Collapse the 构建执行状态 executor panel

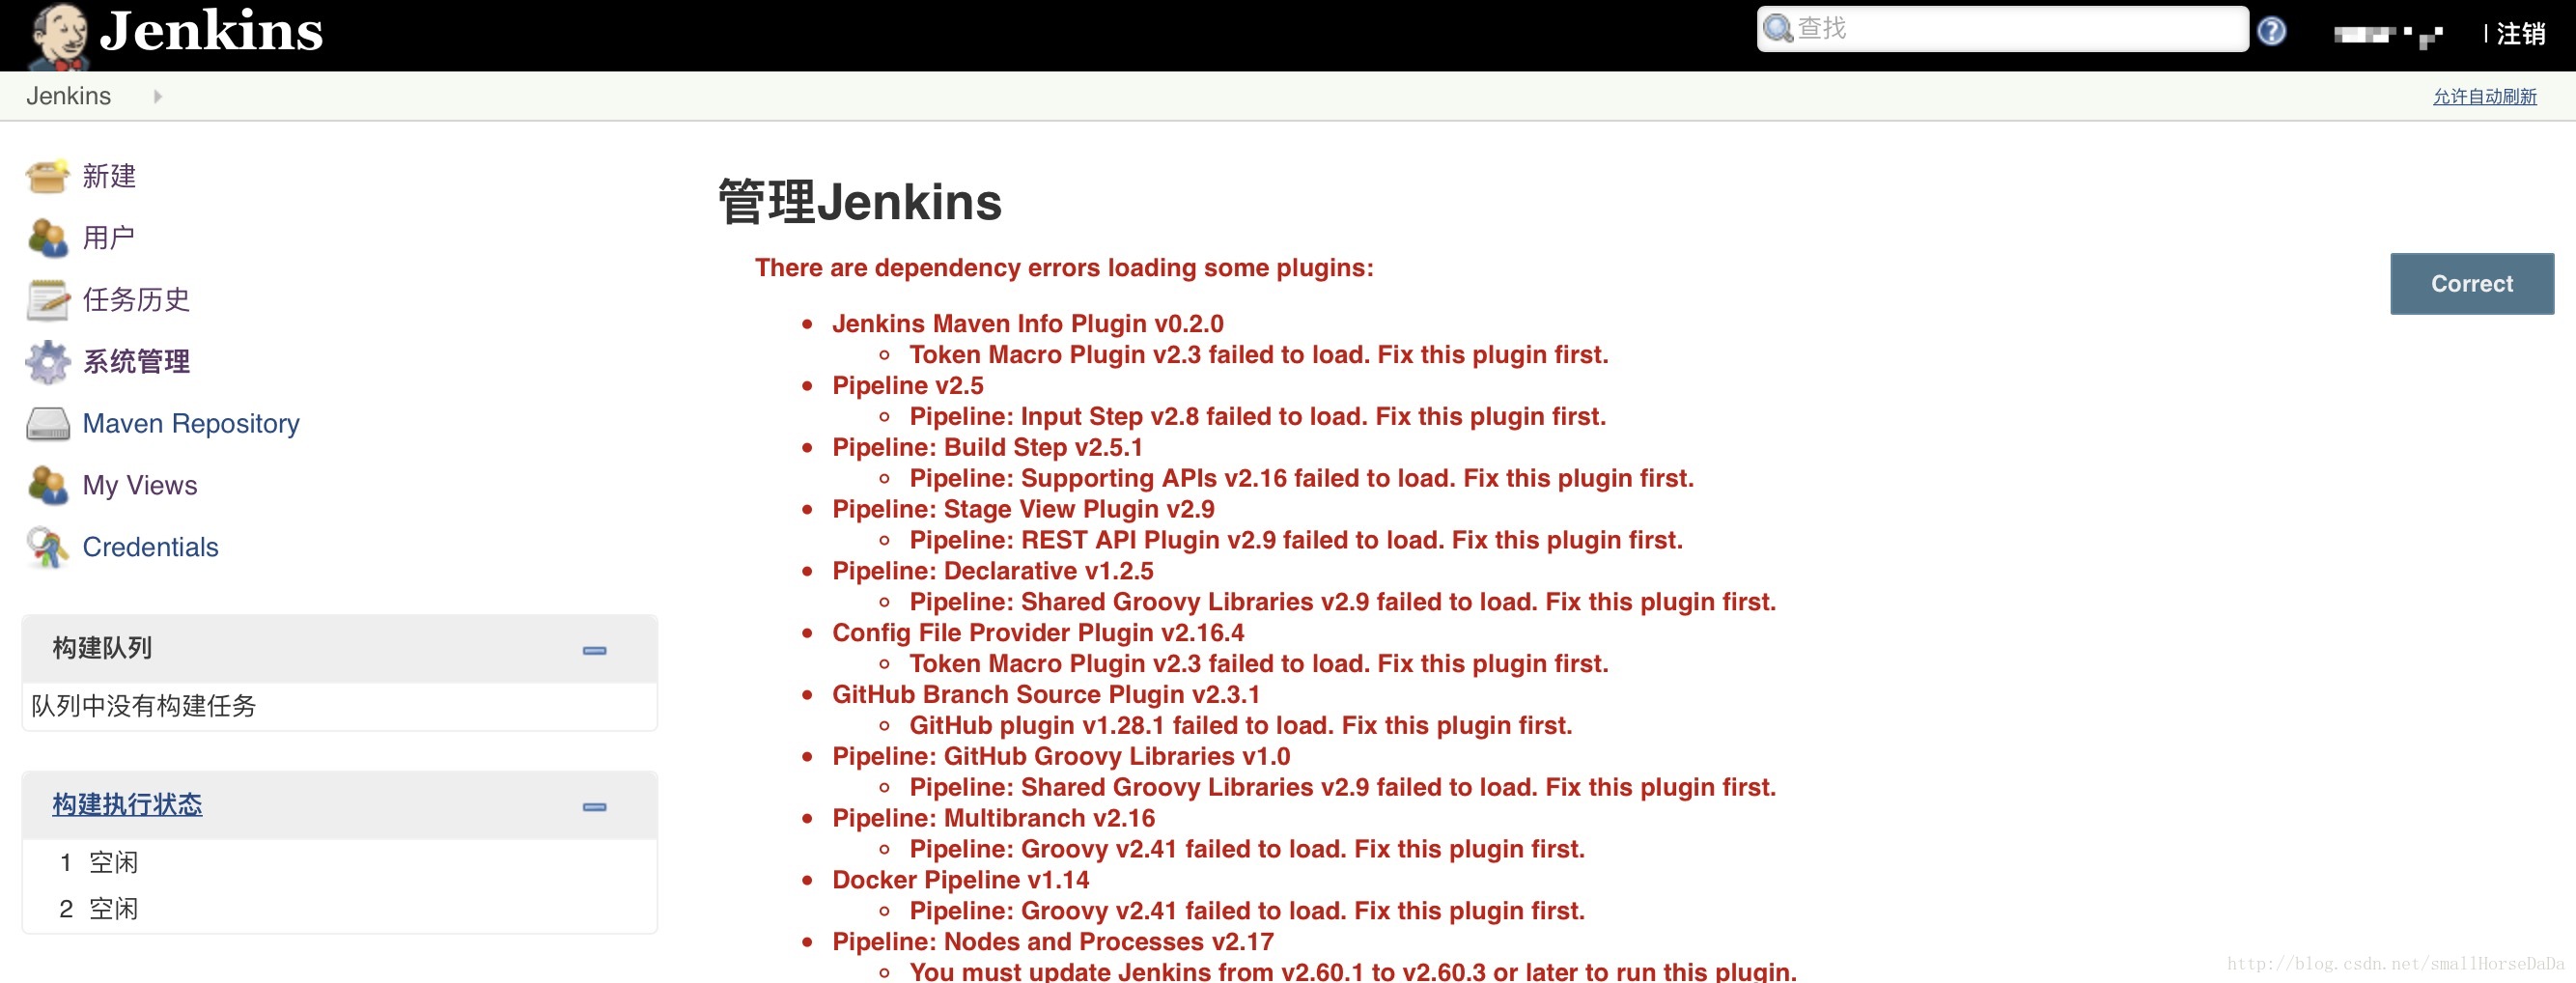tap(594, 807)
